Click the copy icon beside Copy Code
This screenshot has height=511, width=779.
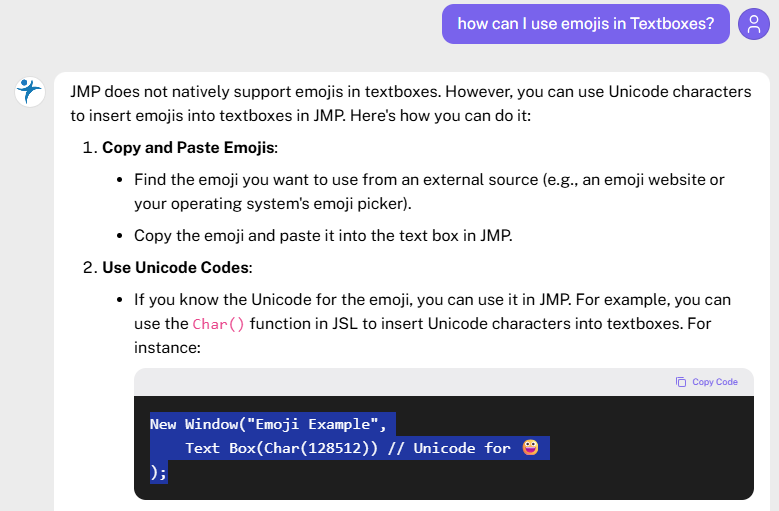pyautogui.click(x=681, y=382)
